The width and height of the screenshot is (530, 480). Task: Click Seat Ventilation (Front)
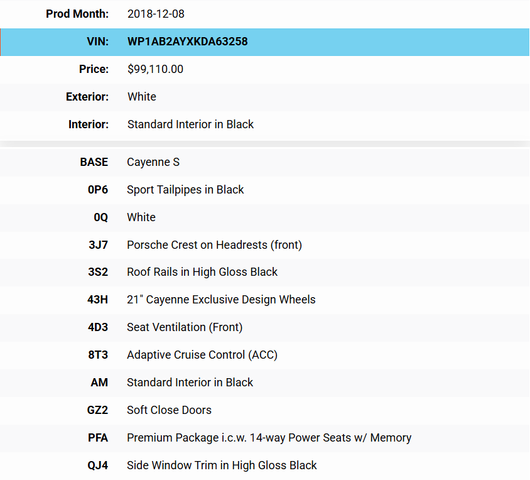[185, 327]
